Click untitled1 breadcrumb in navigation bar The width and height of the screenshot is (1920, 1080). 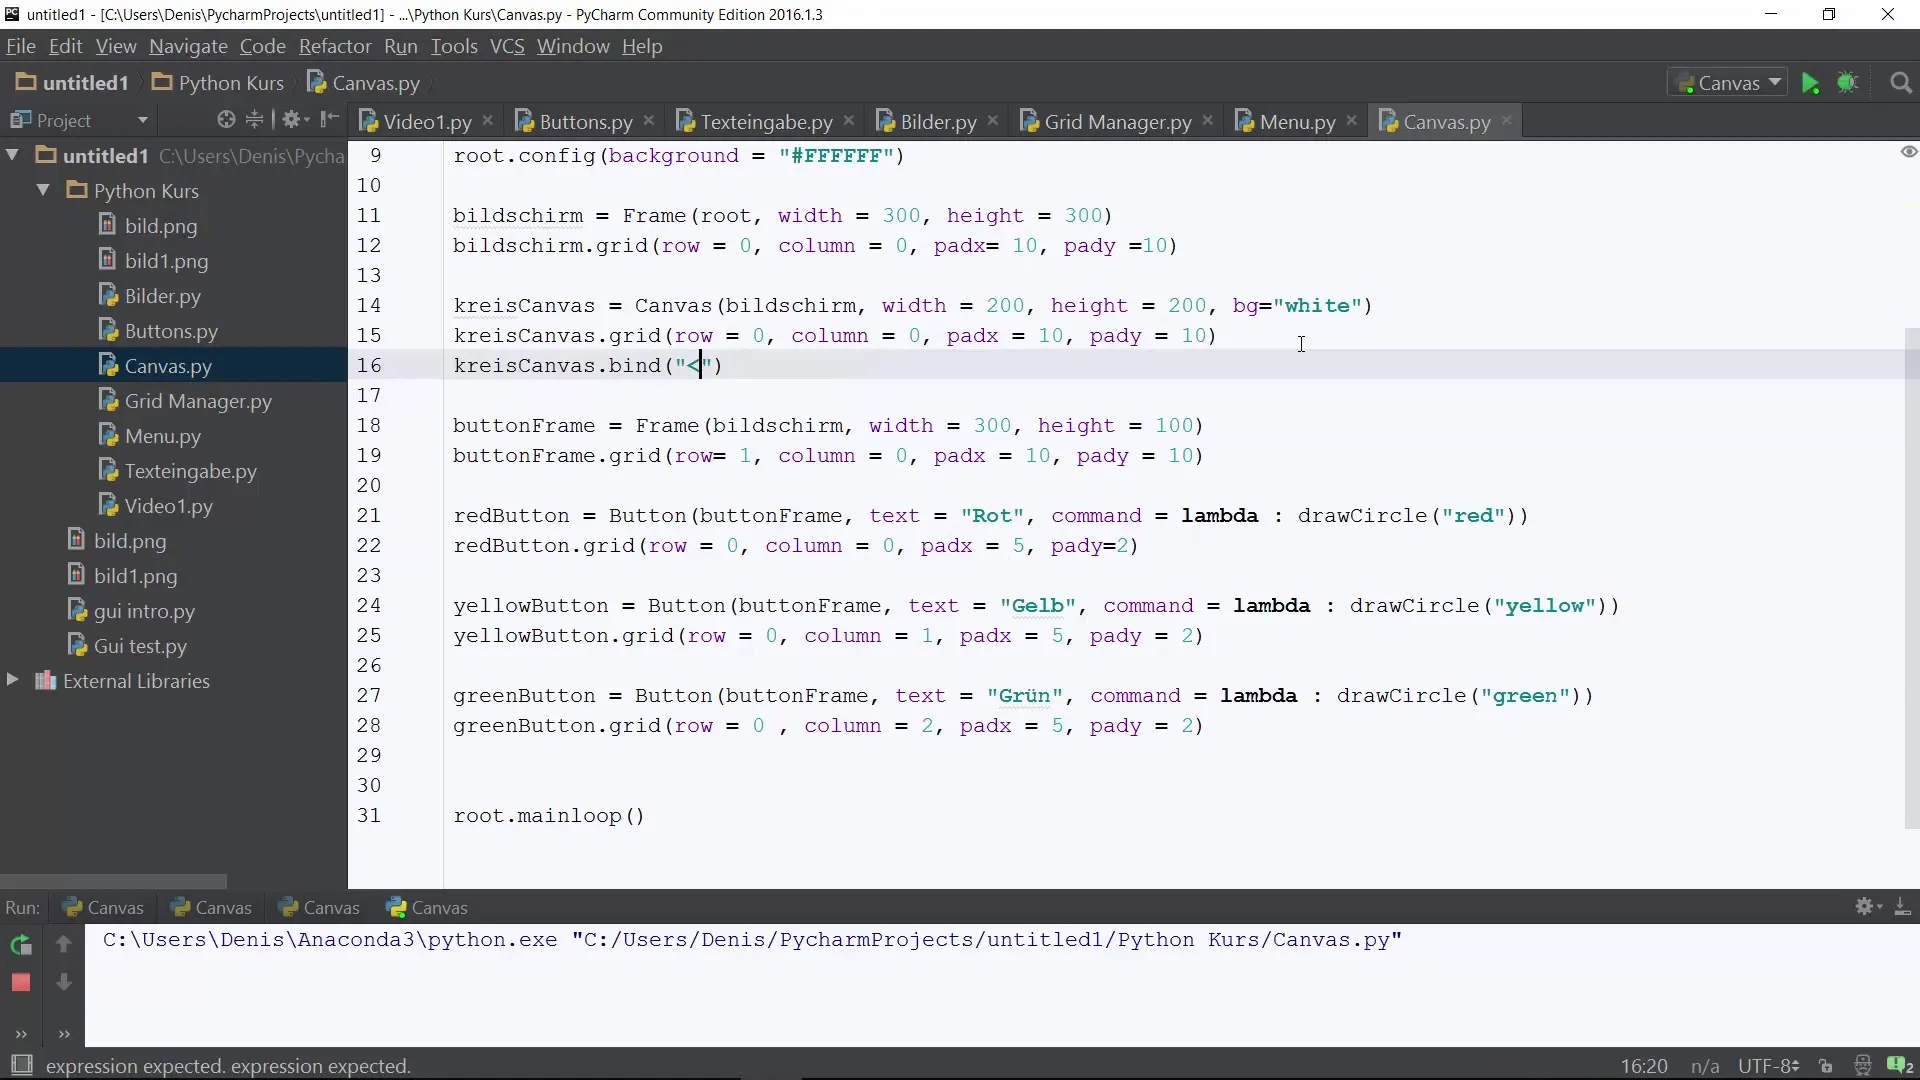pos(72,83)
